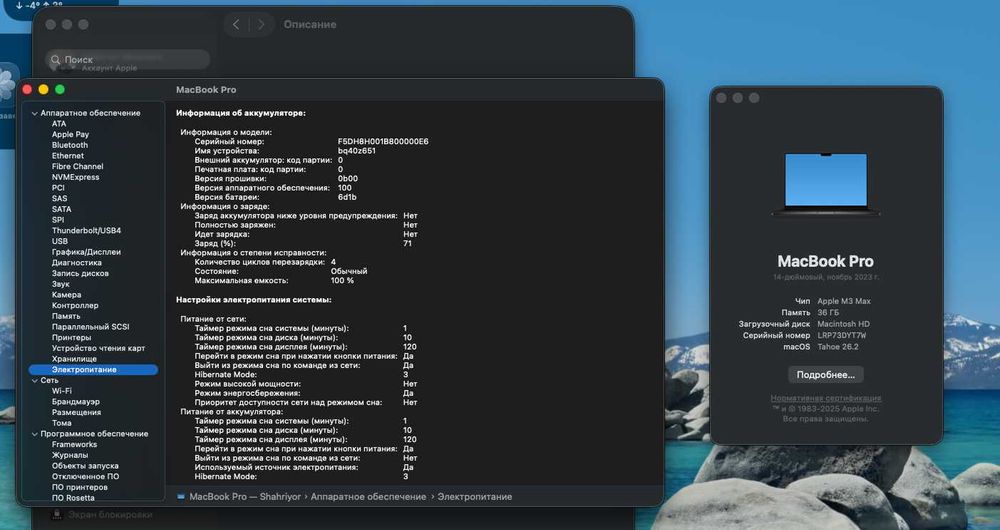The height and width of the screenshot is (530, 1000).
Task: Click the Информация об аккумуляторе heading
Action: pos(241,113)
